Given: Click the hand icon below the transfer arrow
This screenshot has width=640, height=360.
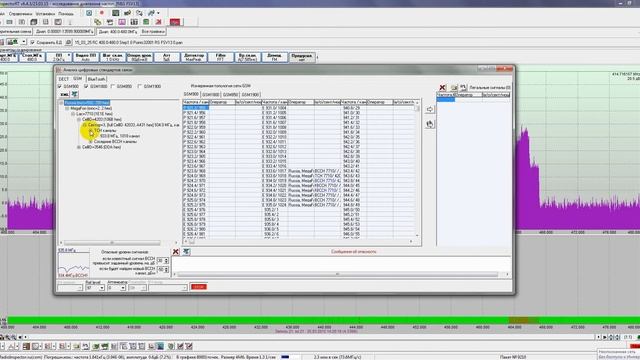Looking at the screenshot, I should tap(430, 124).
